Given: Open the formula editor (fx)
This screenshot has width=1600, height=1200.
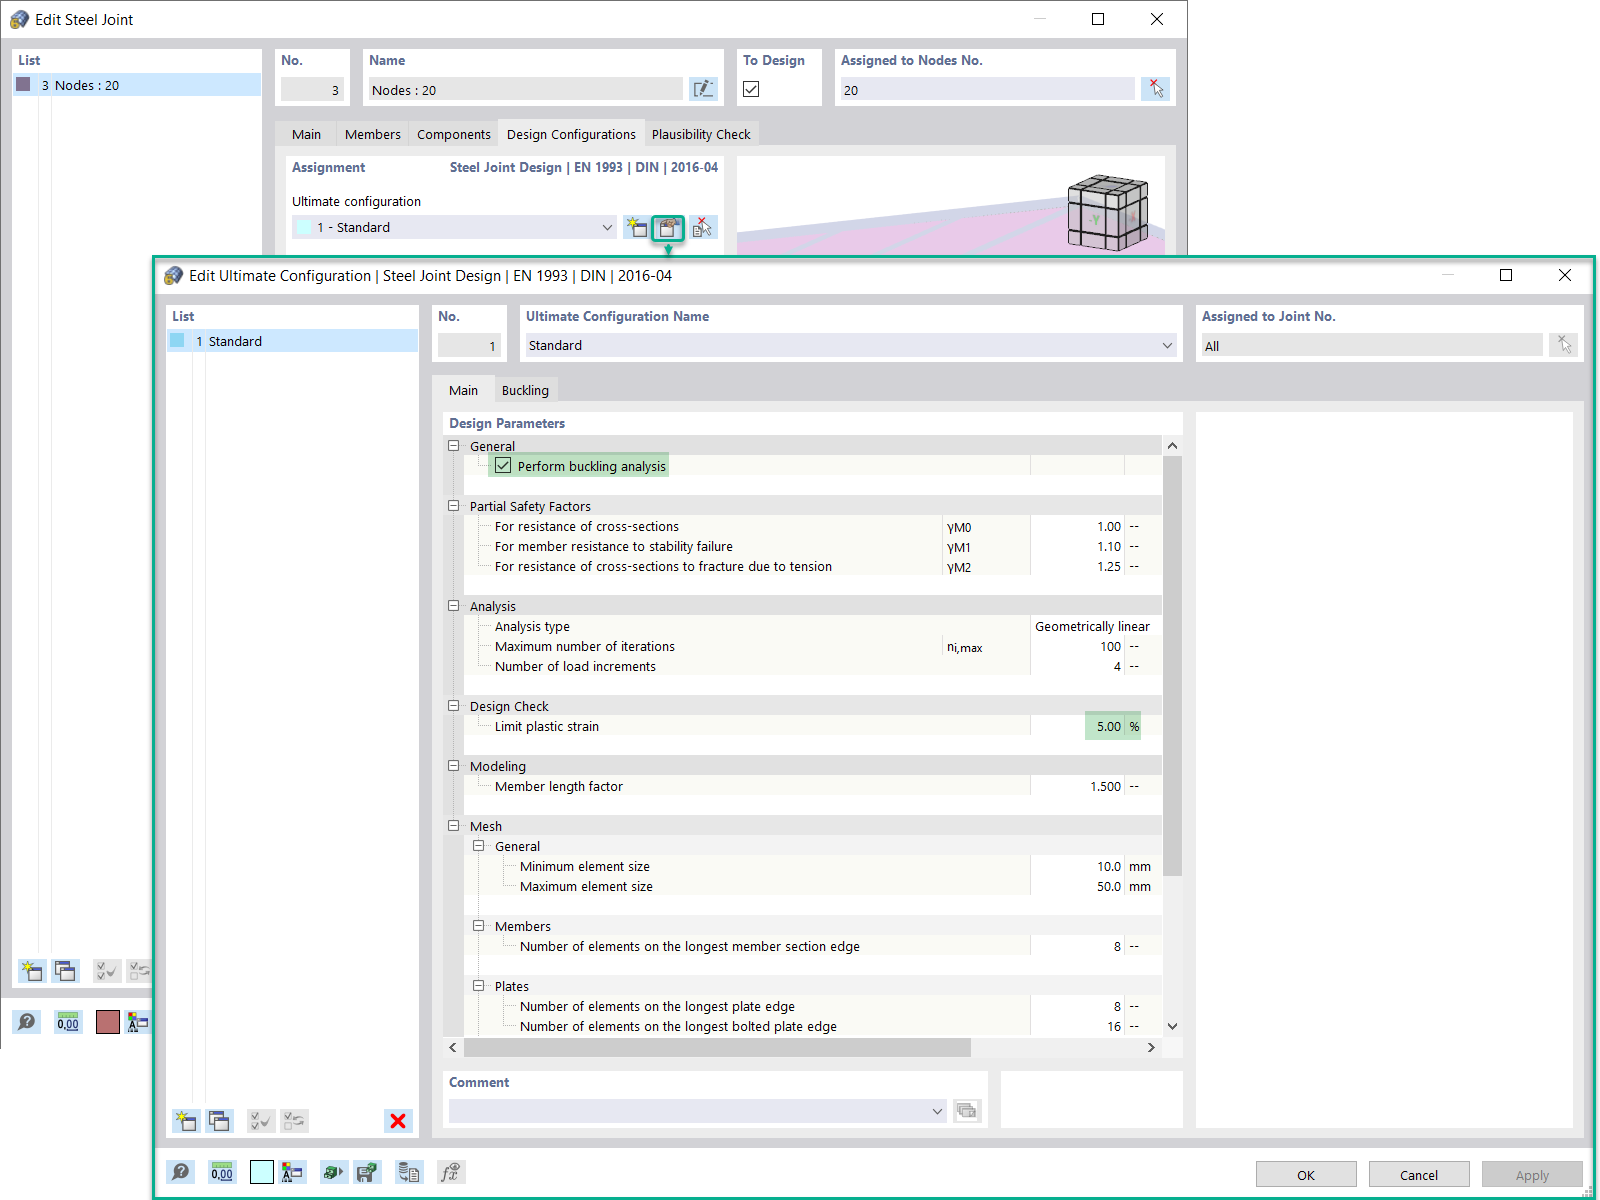Looking at the screenshot, I should [451, 1171].
